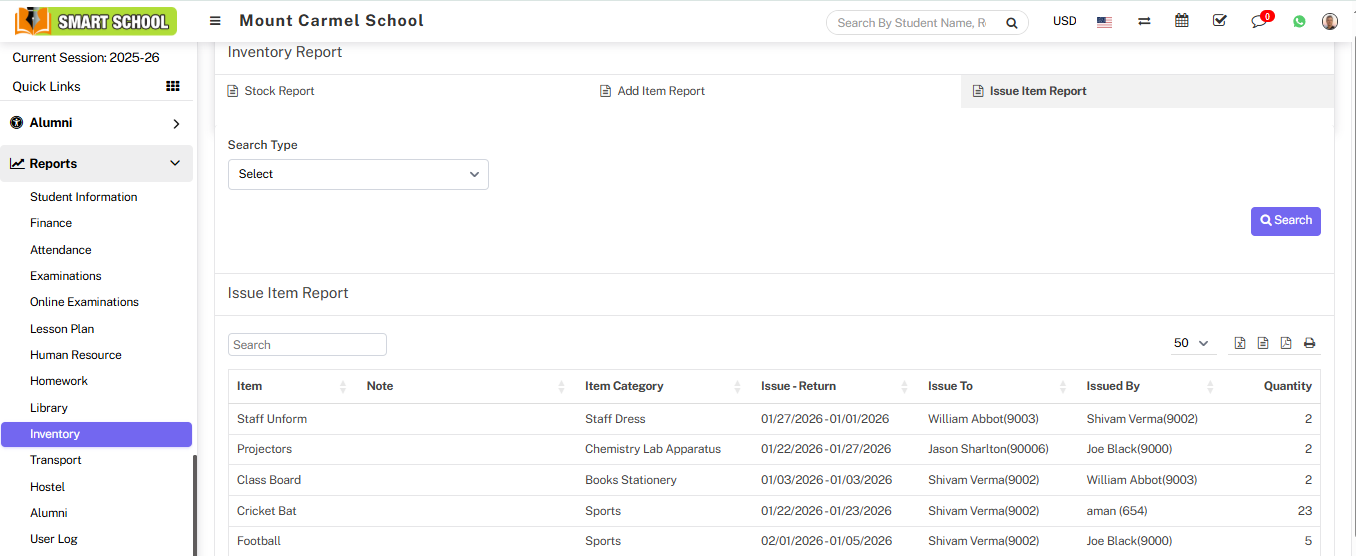
Task: Change the 50 rows-per-page dropdown
Action: pyautogui.click(x=1191, y=343)
